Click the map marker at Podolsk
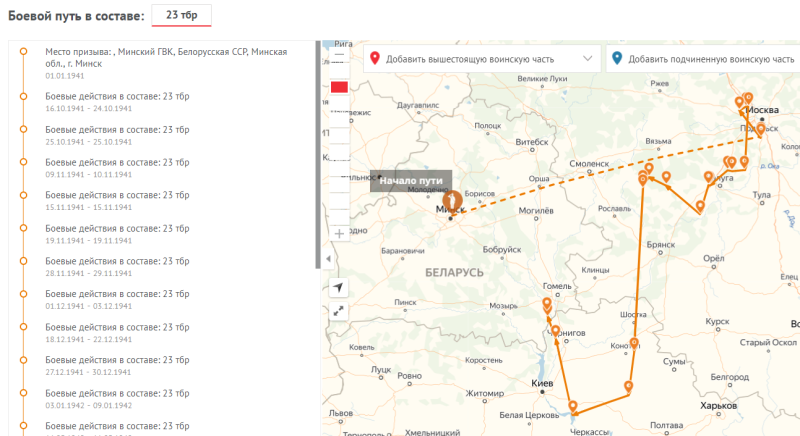 click(x=761, y=129)
